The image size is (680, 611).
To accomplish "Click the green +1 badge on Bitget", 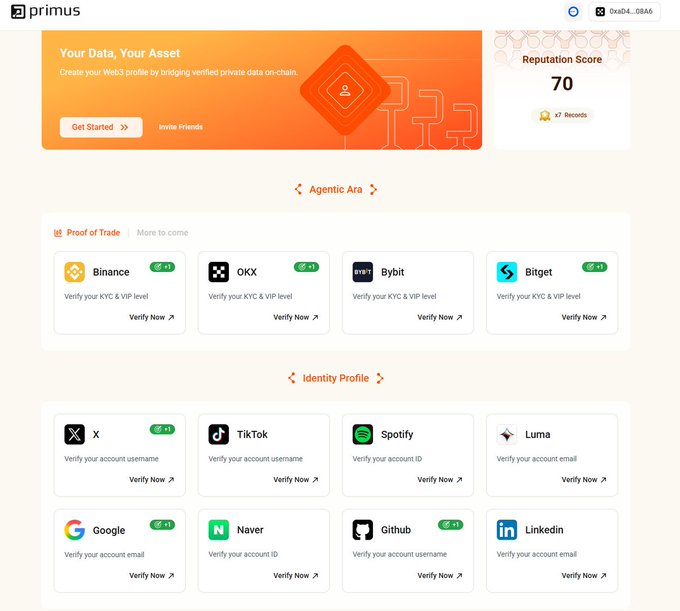I will (x=595, y=267).
